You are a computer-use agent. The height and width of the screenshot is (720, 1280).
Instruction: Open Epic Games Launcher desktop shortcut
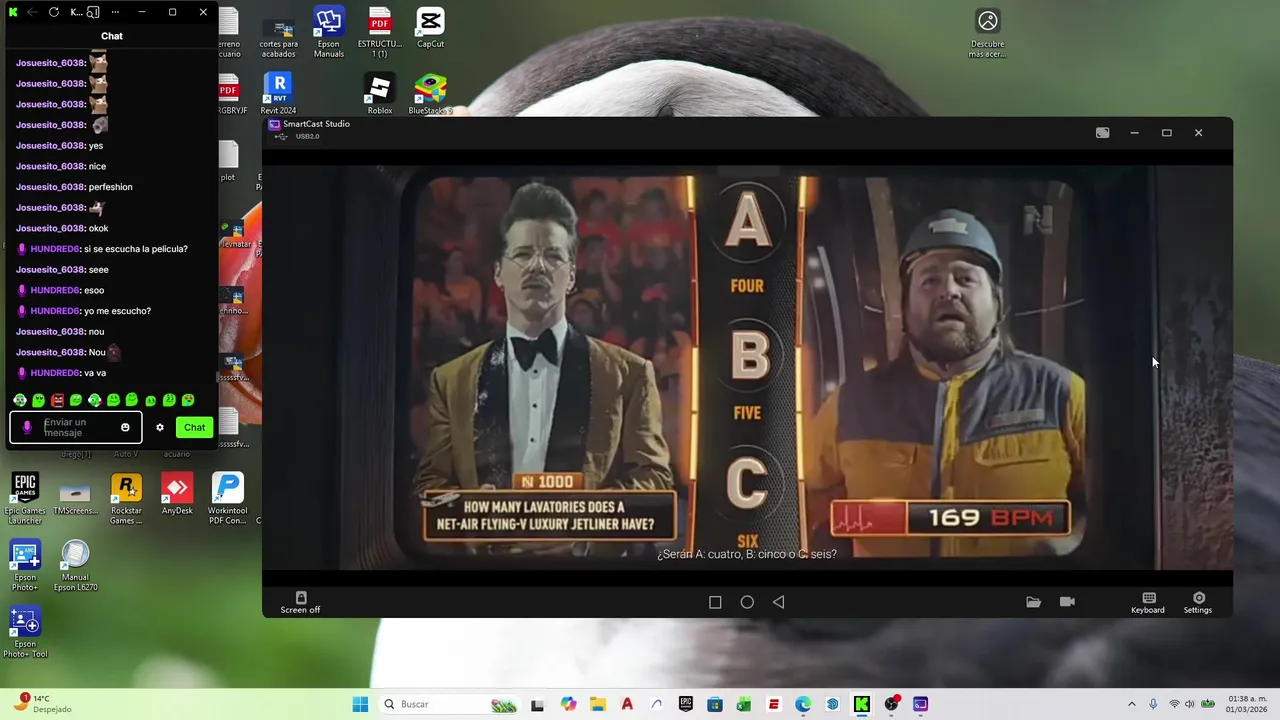pyautogui.click(x=25, y=499)
